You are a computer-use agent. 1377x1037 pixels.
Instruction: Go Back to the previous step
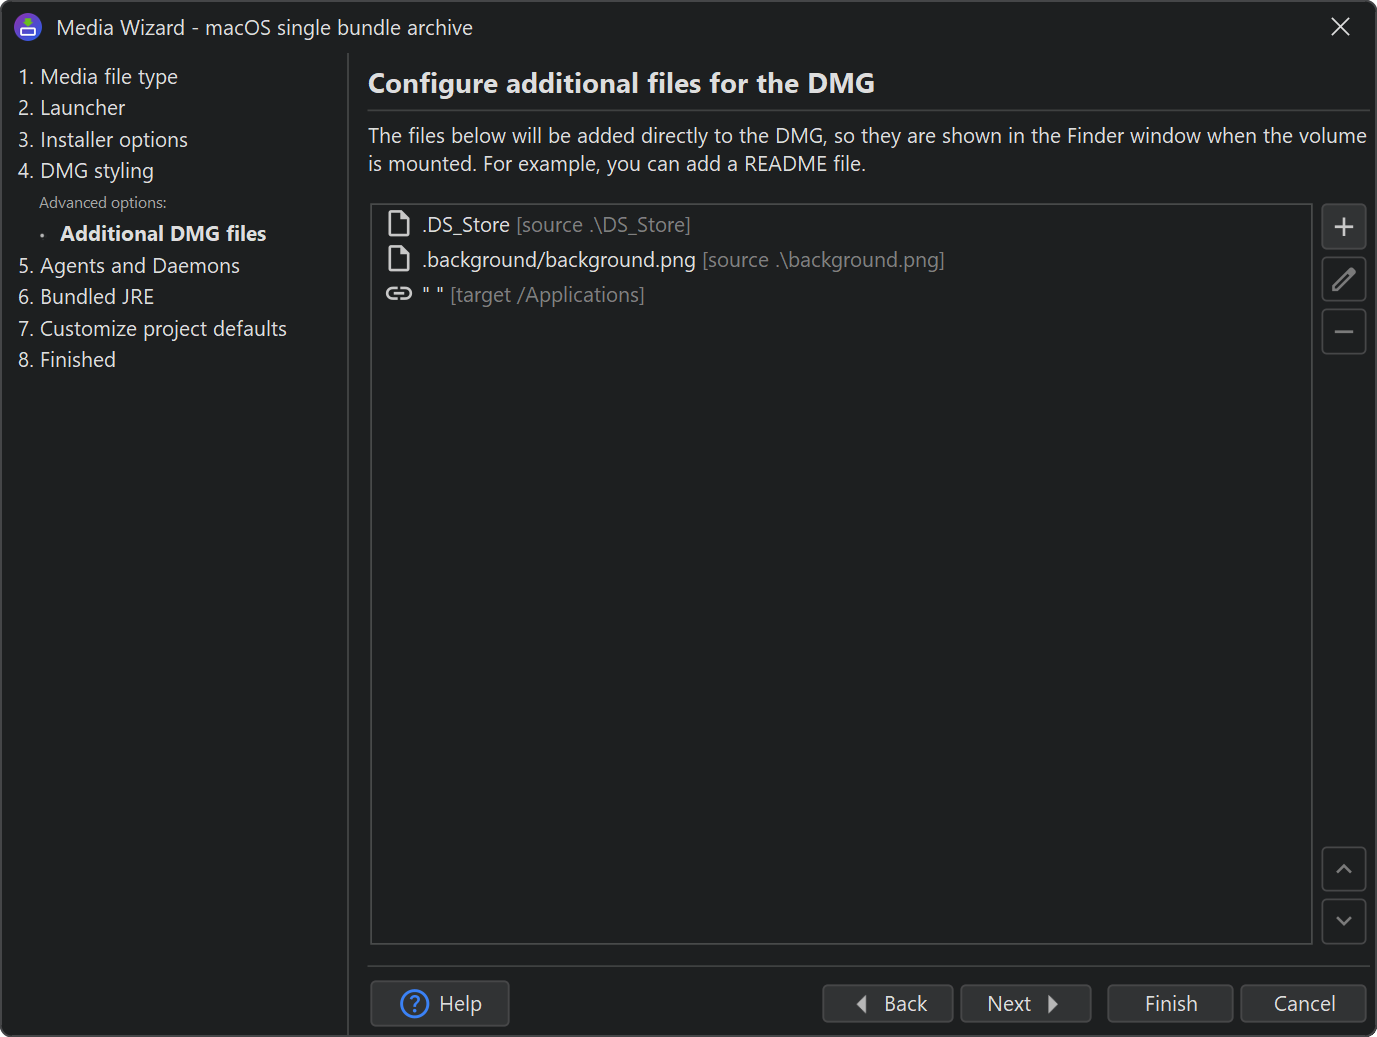point(887,1003)
